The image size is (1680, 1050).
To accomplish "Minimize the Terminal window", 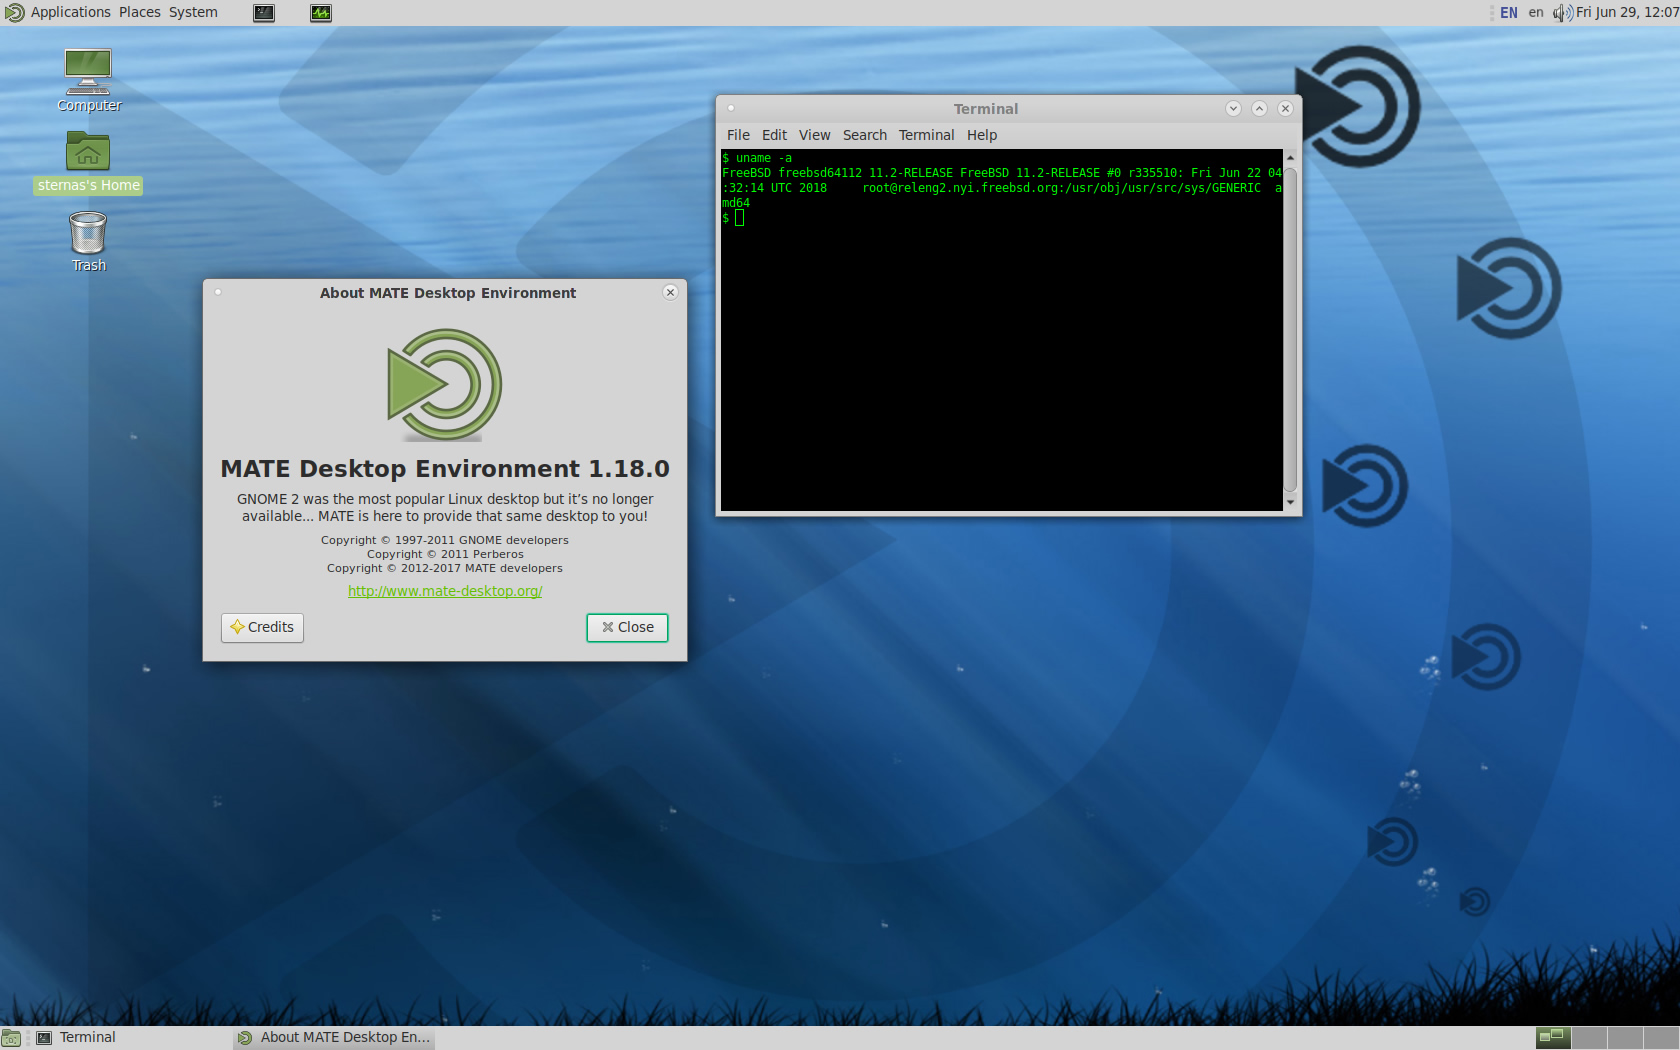I will click(1233, 108).
